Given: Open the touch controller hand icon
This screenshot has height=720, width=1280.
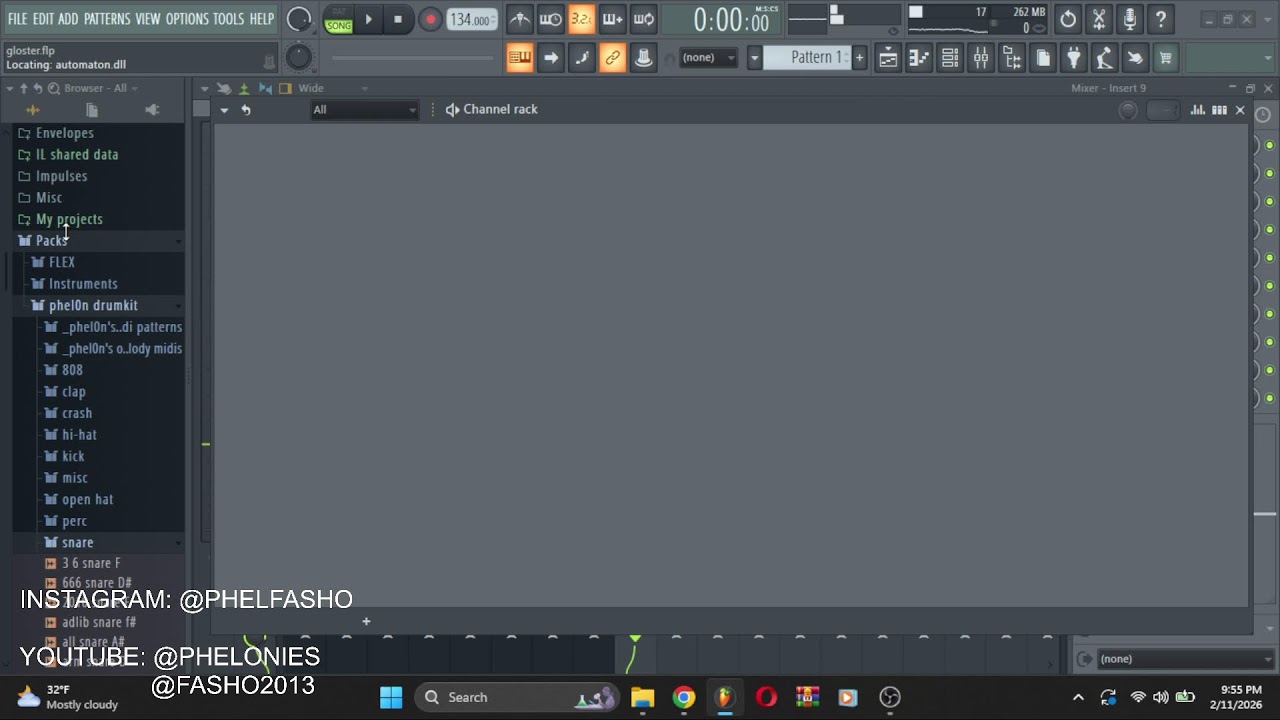Looking at the screenshot, I should 1135,58.
